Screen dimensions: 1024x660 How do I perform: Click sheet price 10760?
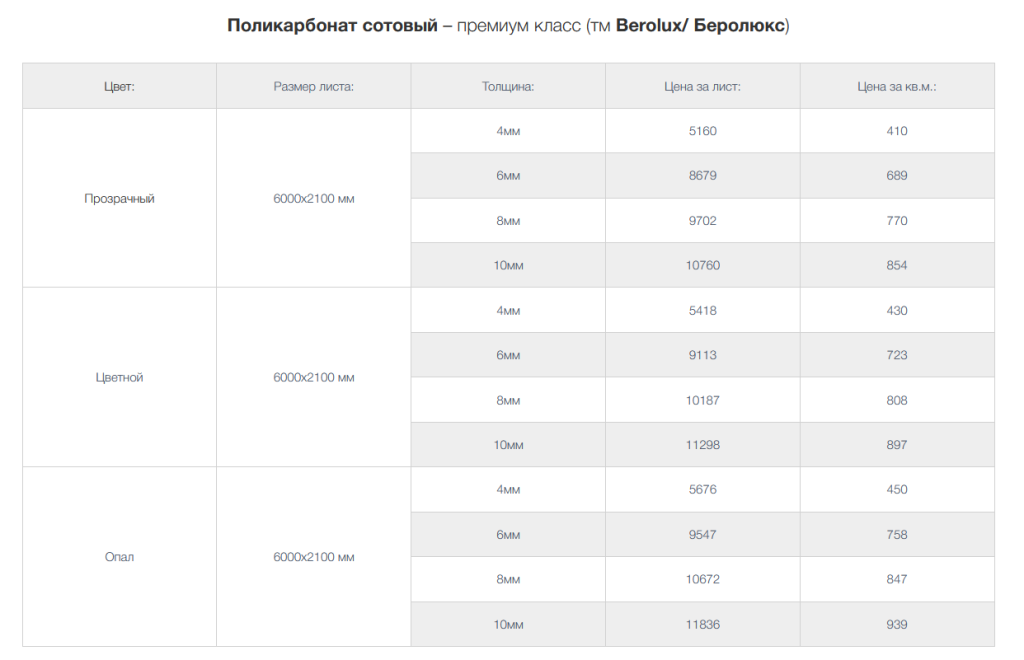point(702,265)
